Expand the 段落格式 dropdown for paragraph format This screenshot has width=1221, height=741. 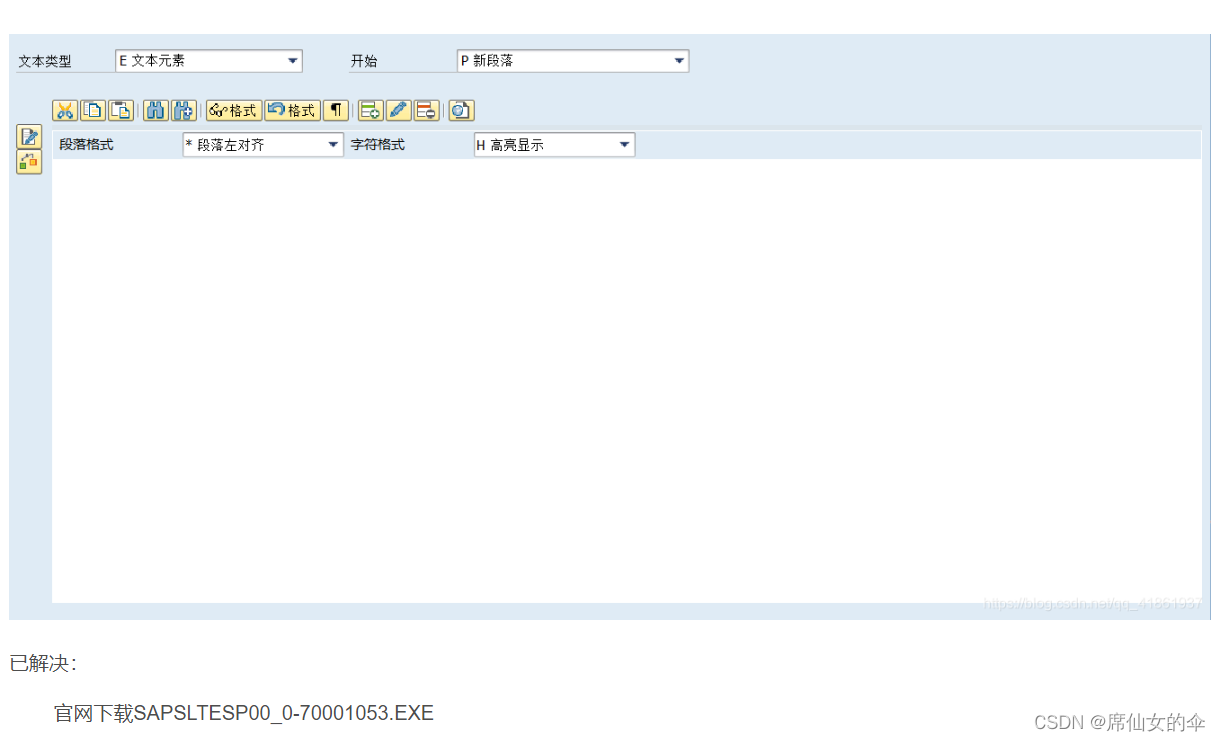pos(333,144)
